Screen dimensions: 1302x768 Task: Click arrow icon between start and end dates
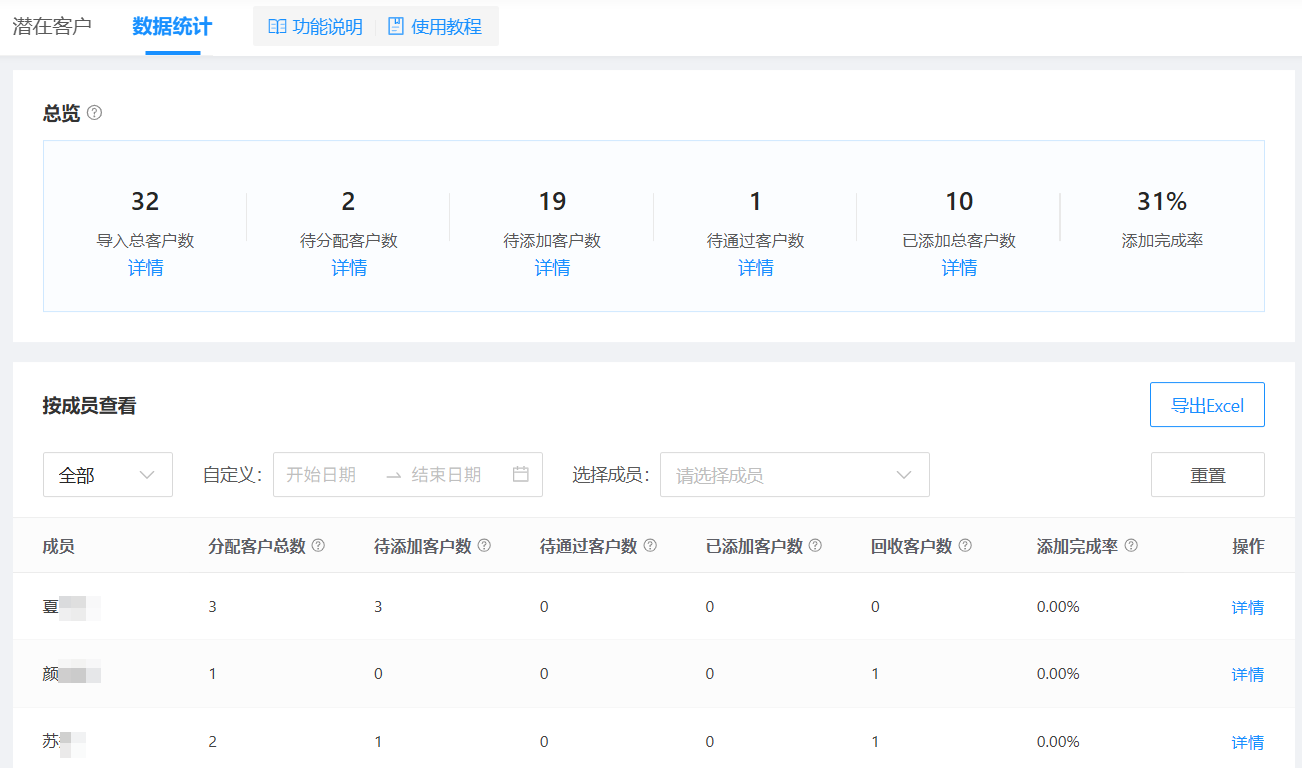click(393, 475)
